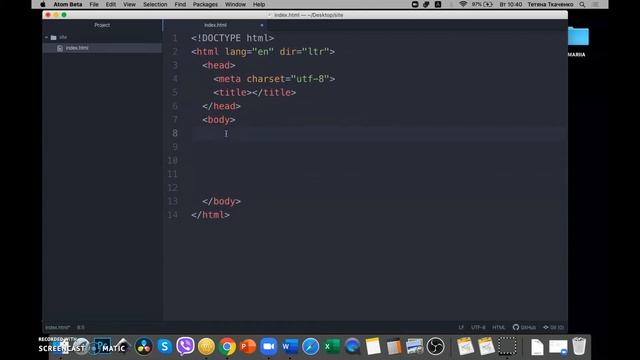Click the meta charset line
The height and width of the screenshot is (360, 640).
point(274,79)
